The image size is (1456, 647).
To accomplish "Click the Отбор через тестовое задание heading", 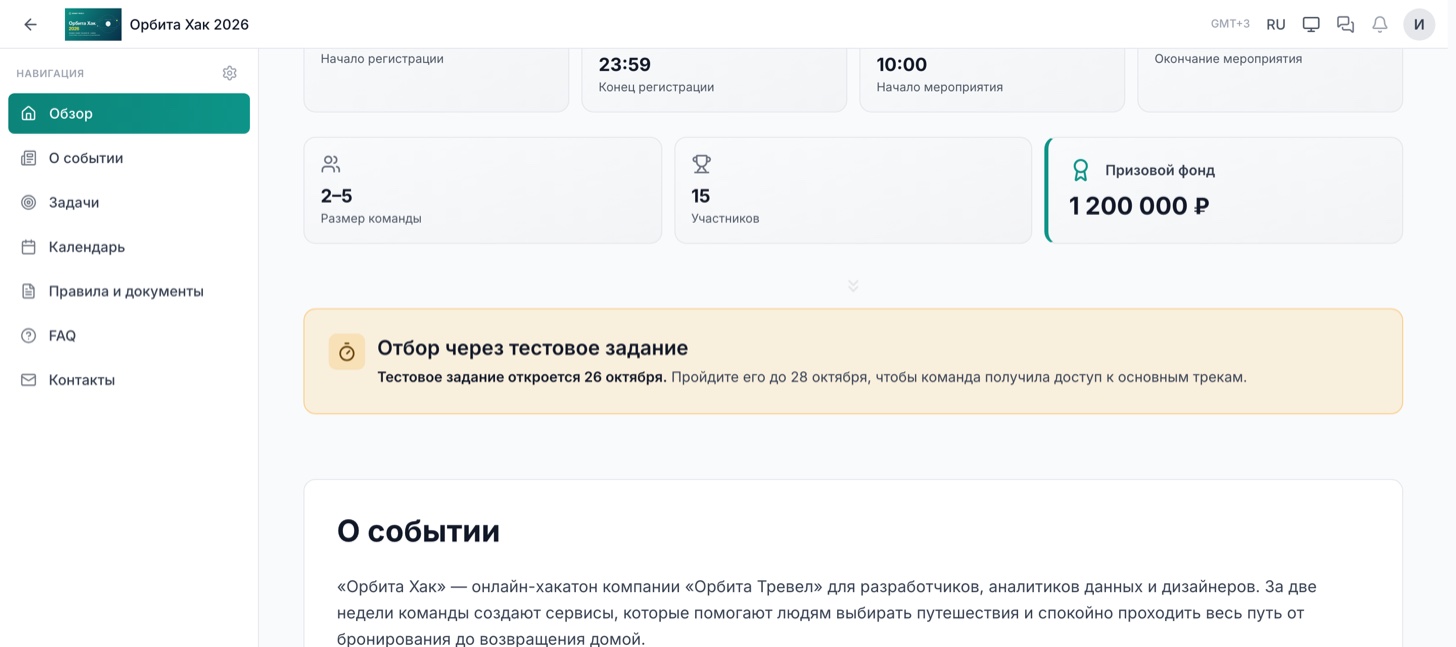I will pyautogui.click(x=532, y=348).
